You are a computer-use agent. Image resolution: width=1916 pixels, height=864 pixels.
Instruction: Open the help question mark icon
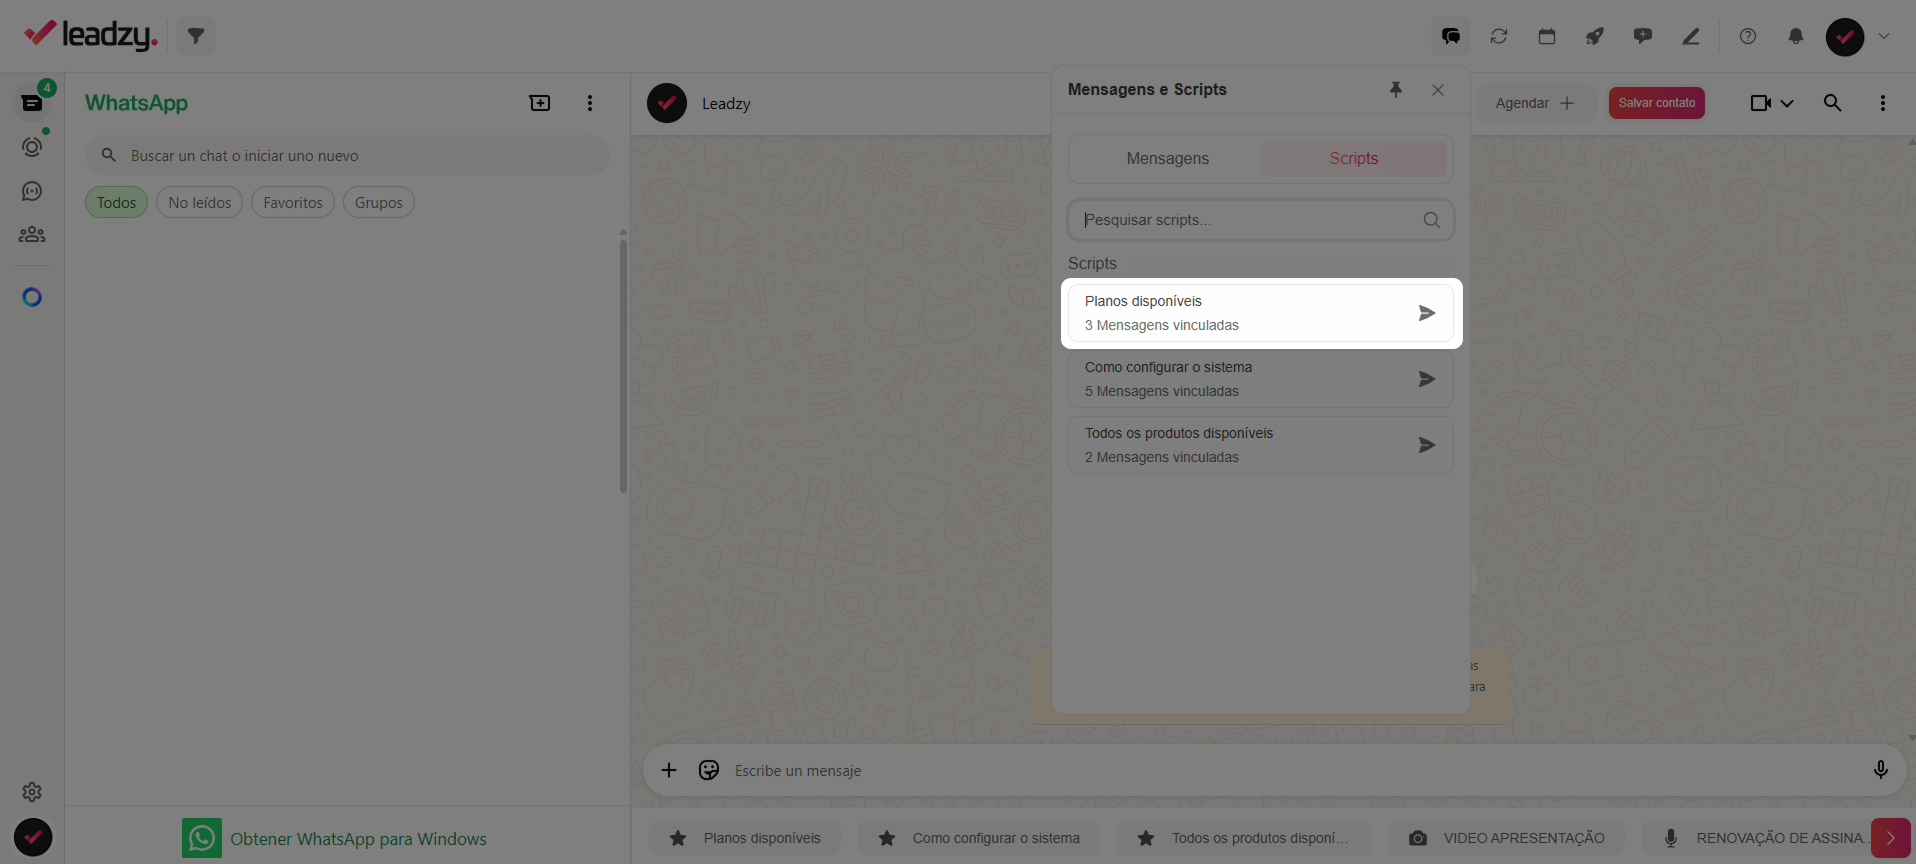(1748, 36)
